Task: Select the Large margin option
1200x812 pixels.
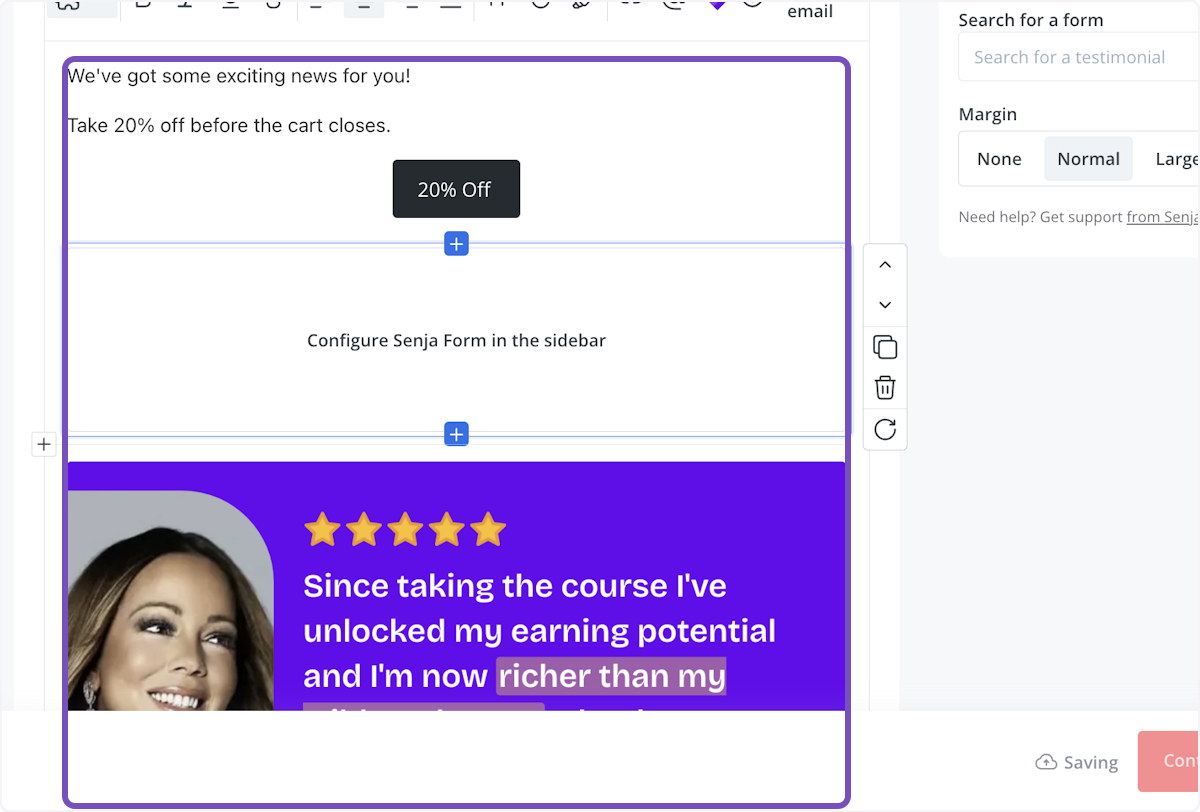Action: click(x=1176, y=158)
